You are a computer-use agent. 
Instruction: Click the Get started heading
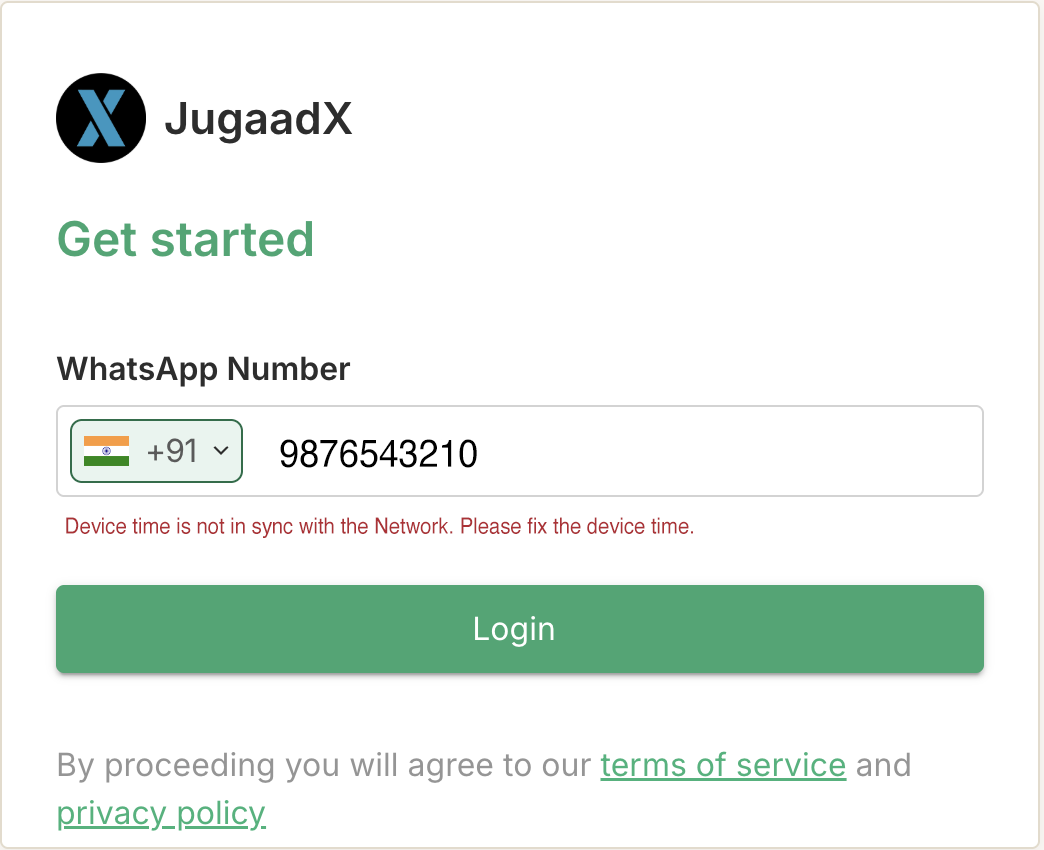coord(186,239)
